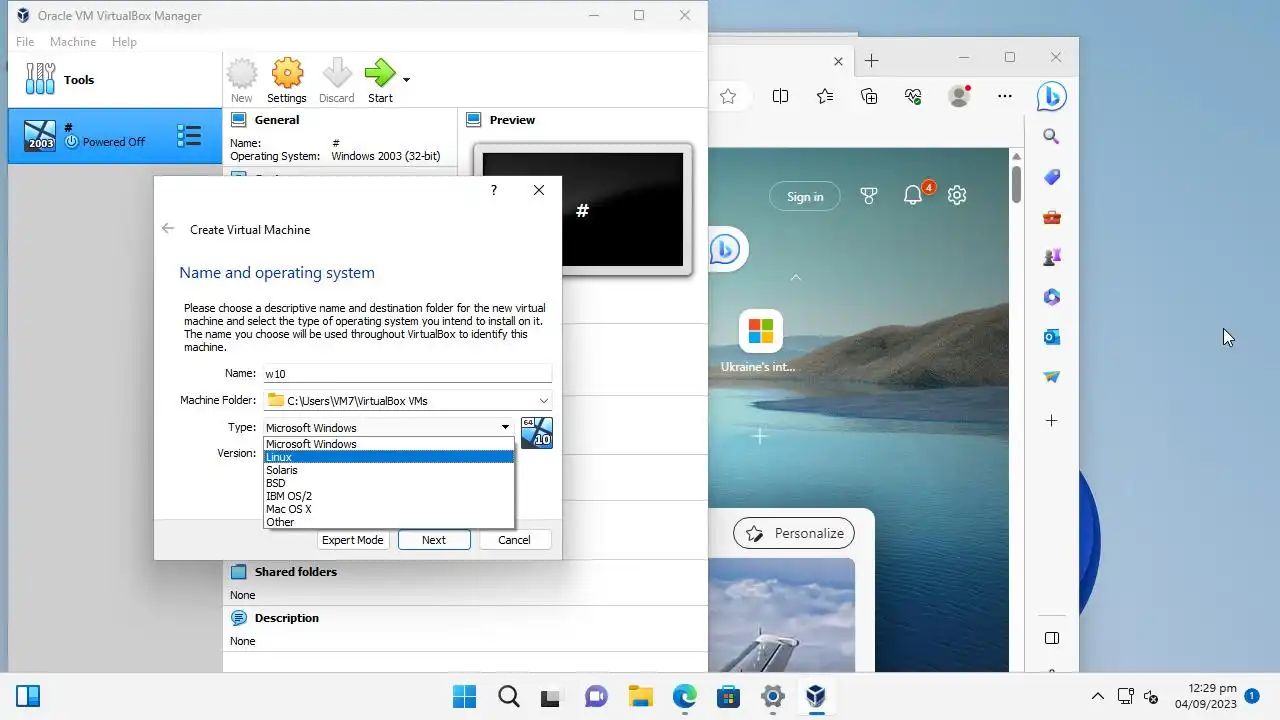Screen dimensions: 1280x720
Task: Click the Preview section header
Action: 512,120
